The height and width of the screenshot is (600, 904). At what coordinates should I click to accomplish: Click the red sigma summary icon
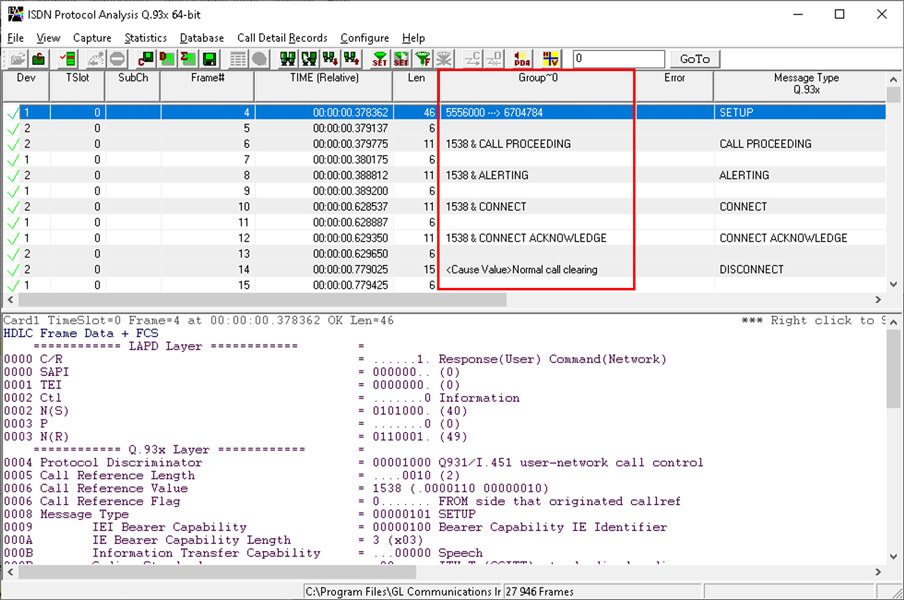[188, 59]
